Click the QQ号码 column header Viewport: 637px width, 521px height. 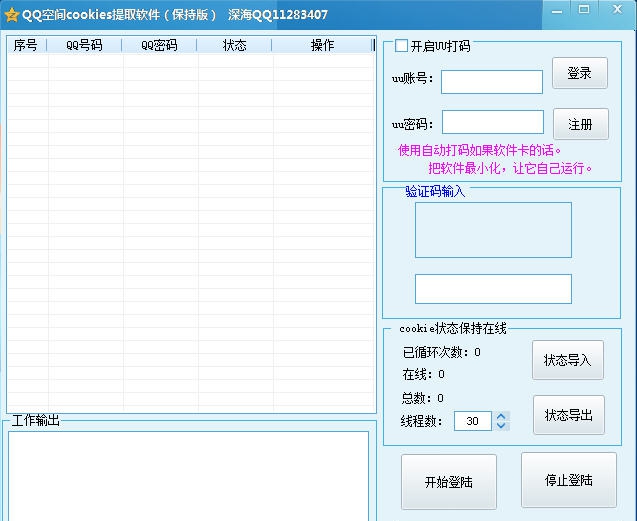click(x=84, y=45)
